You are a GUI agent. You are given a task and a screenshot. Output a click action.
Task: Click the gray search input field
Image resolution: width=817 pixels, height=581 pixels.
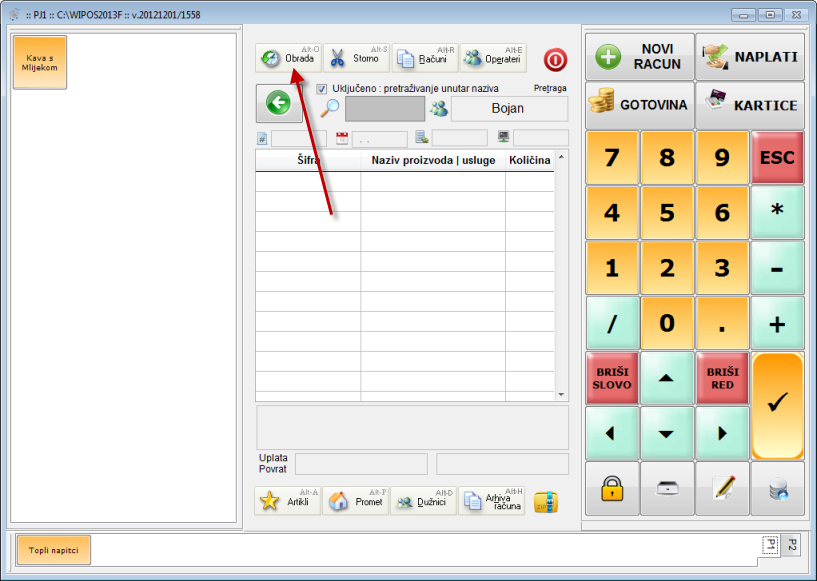tap(384, 109)
